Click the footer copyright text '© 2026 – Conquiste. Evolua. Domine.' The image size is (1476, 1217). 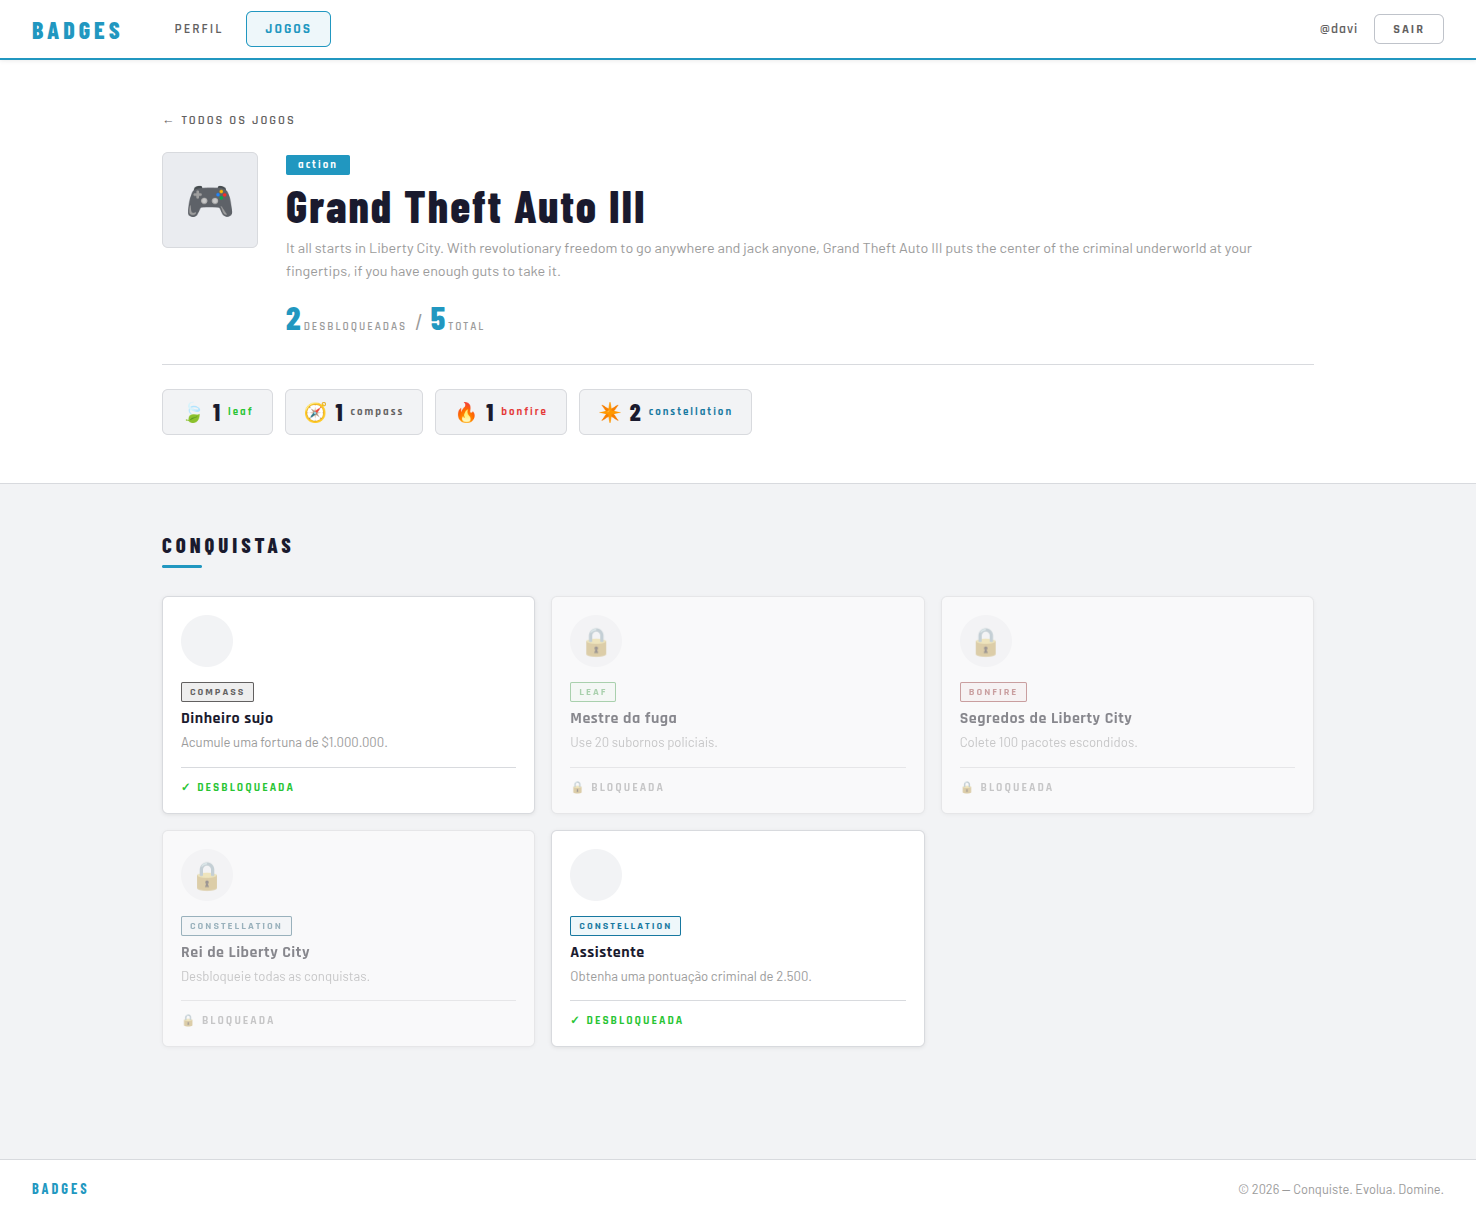(1341, 1189)
